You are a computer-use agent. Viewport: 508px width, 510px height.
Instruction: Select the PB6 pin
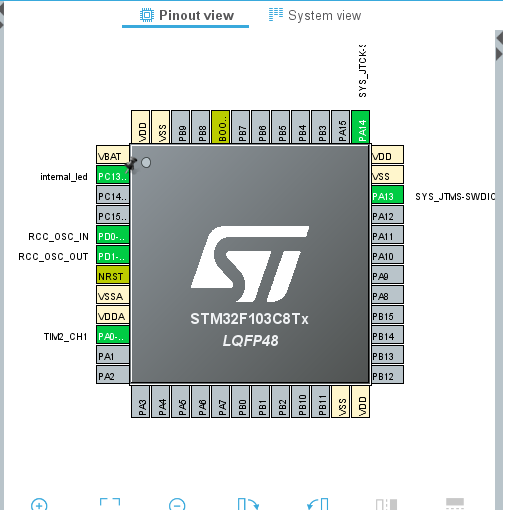coord(260,127)
